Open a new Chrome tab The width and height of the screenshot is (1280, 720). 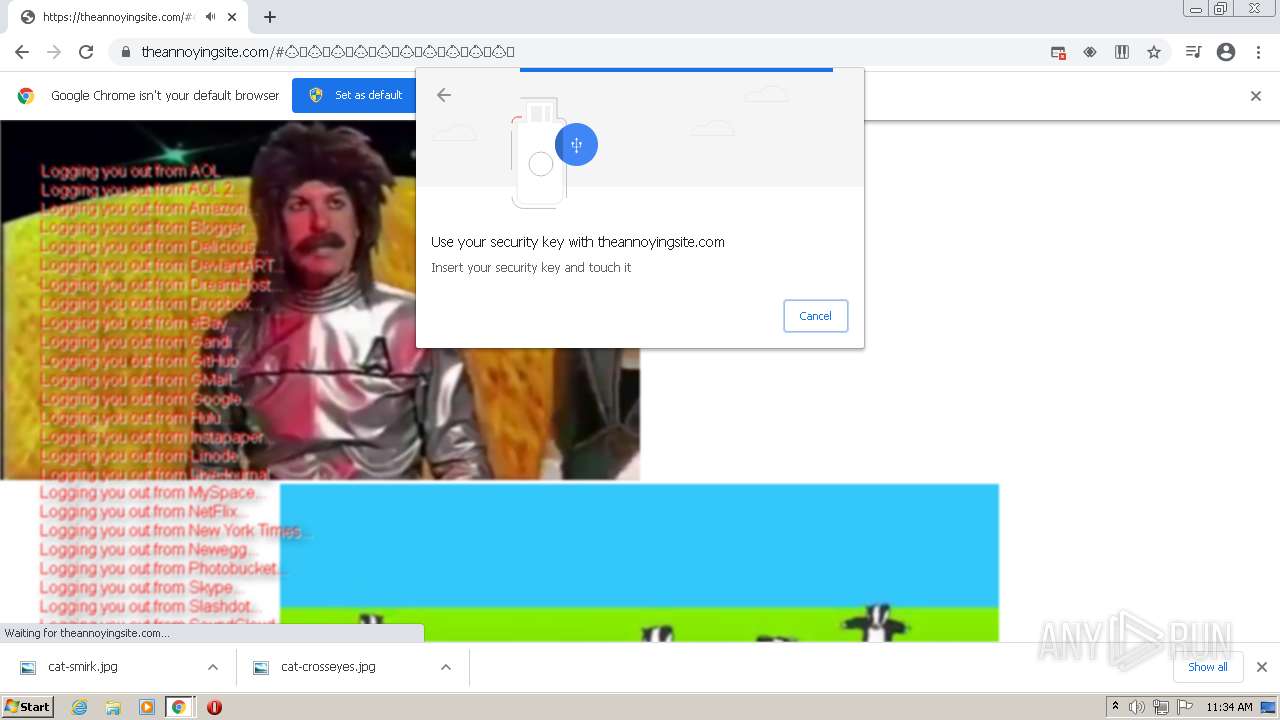click(270, 17)
